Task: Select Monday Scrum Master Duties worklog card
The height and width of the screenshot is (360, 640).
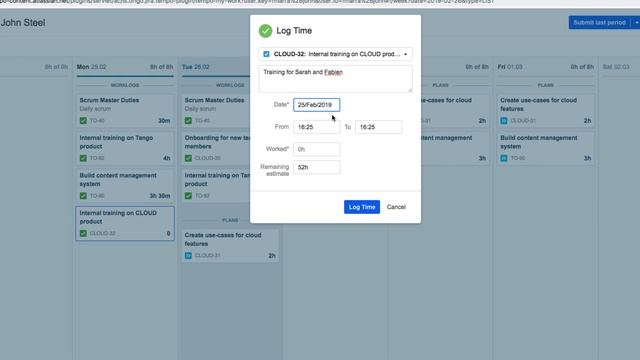Action: [x=125, y=110]
